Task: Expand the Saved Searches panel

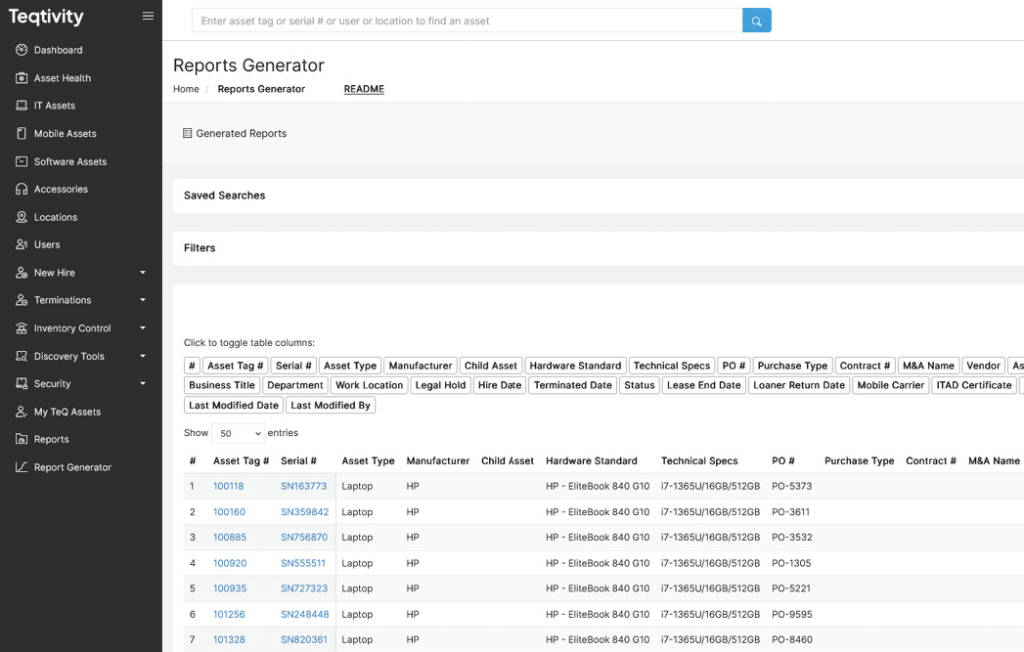Action: click(225, 196)
